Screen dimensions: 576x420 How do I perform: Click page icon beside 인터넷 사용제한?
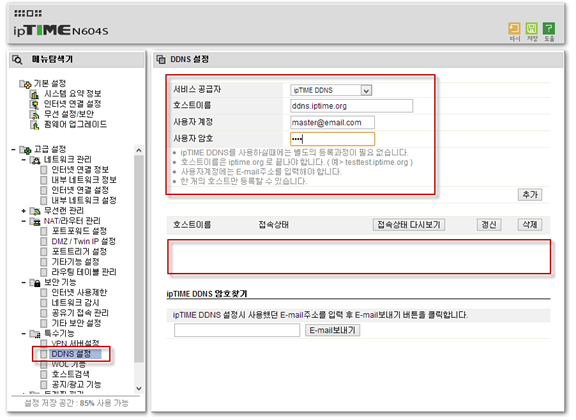tap(44, 293)
